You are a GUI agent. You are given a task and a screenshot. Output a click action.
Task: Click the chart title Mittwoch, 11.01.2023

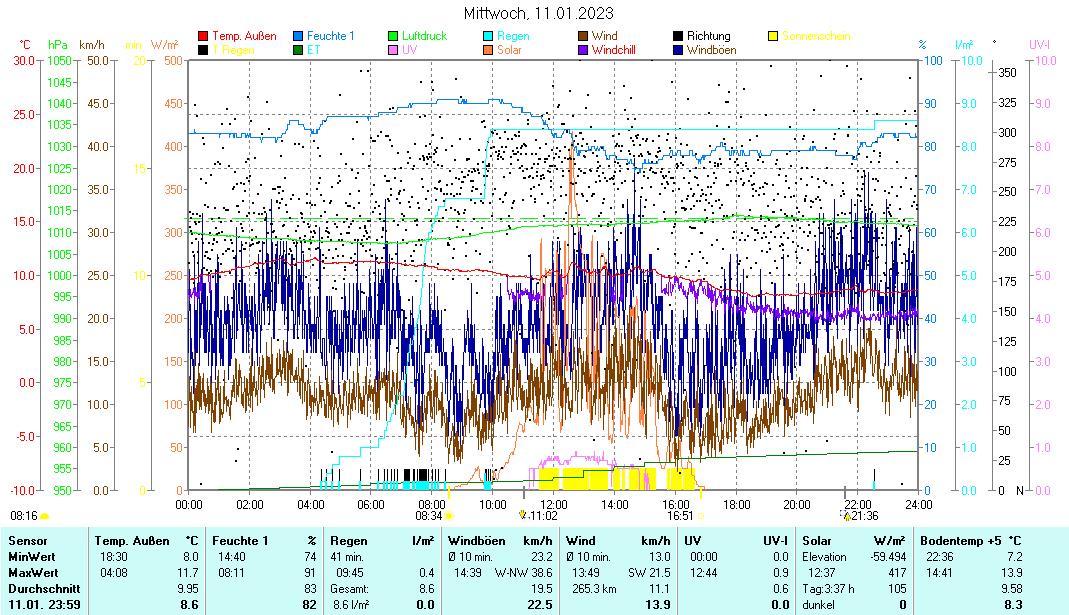539,13
